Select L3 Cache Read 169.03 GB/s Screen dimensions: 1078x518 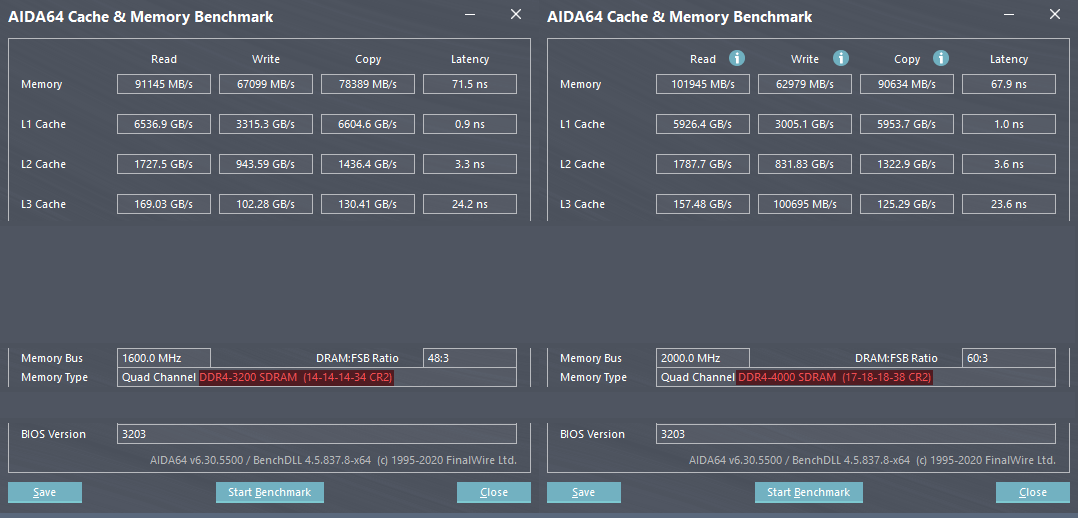(164, 204)
